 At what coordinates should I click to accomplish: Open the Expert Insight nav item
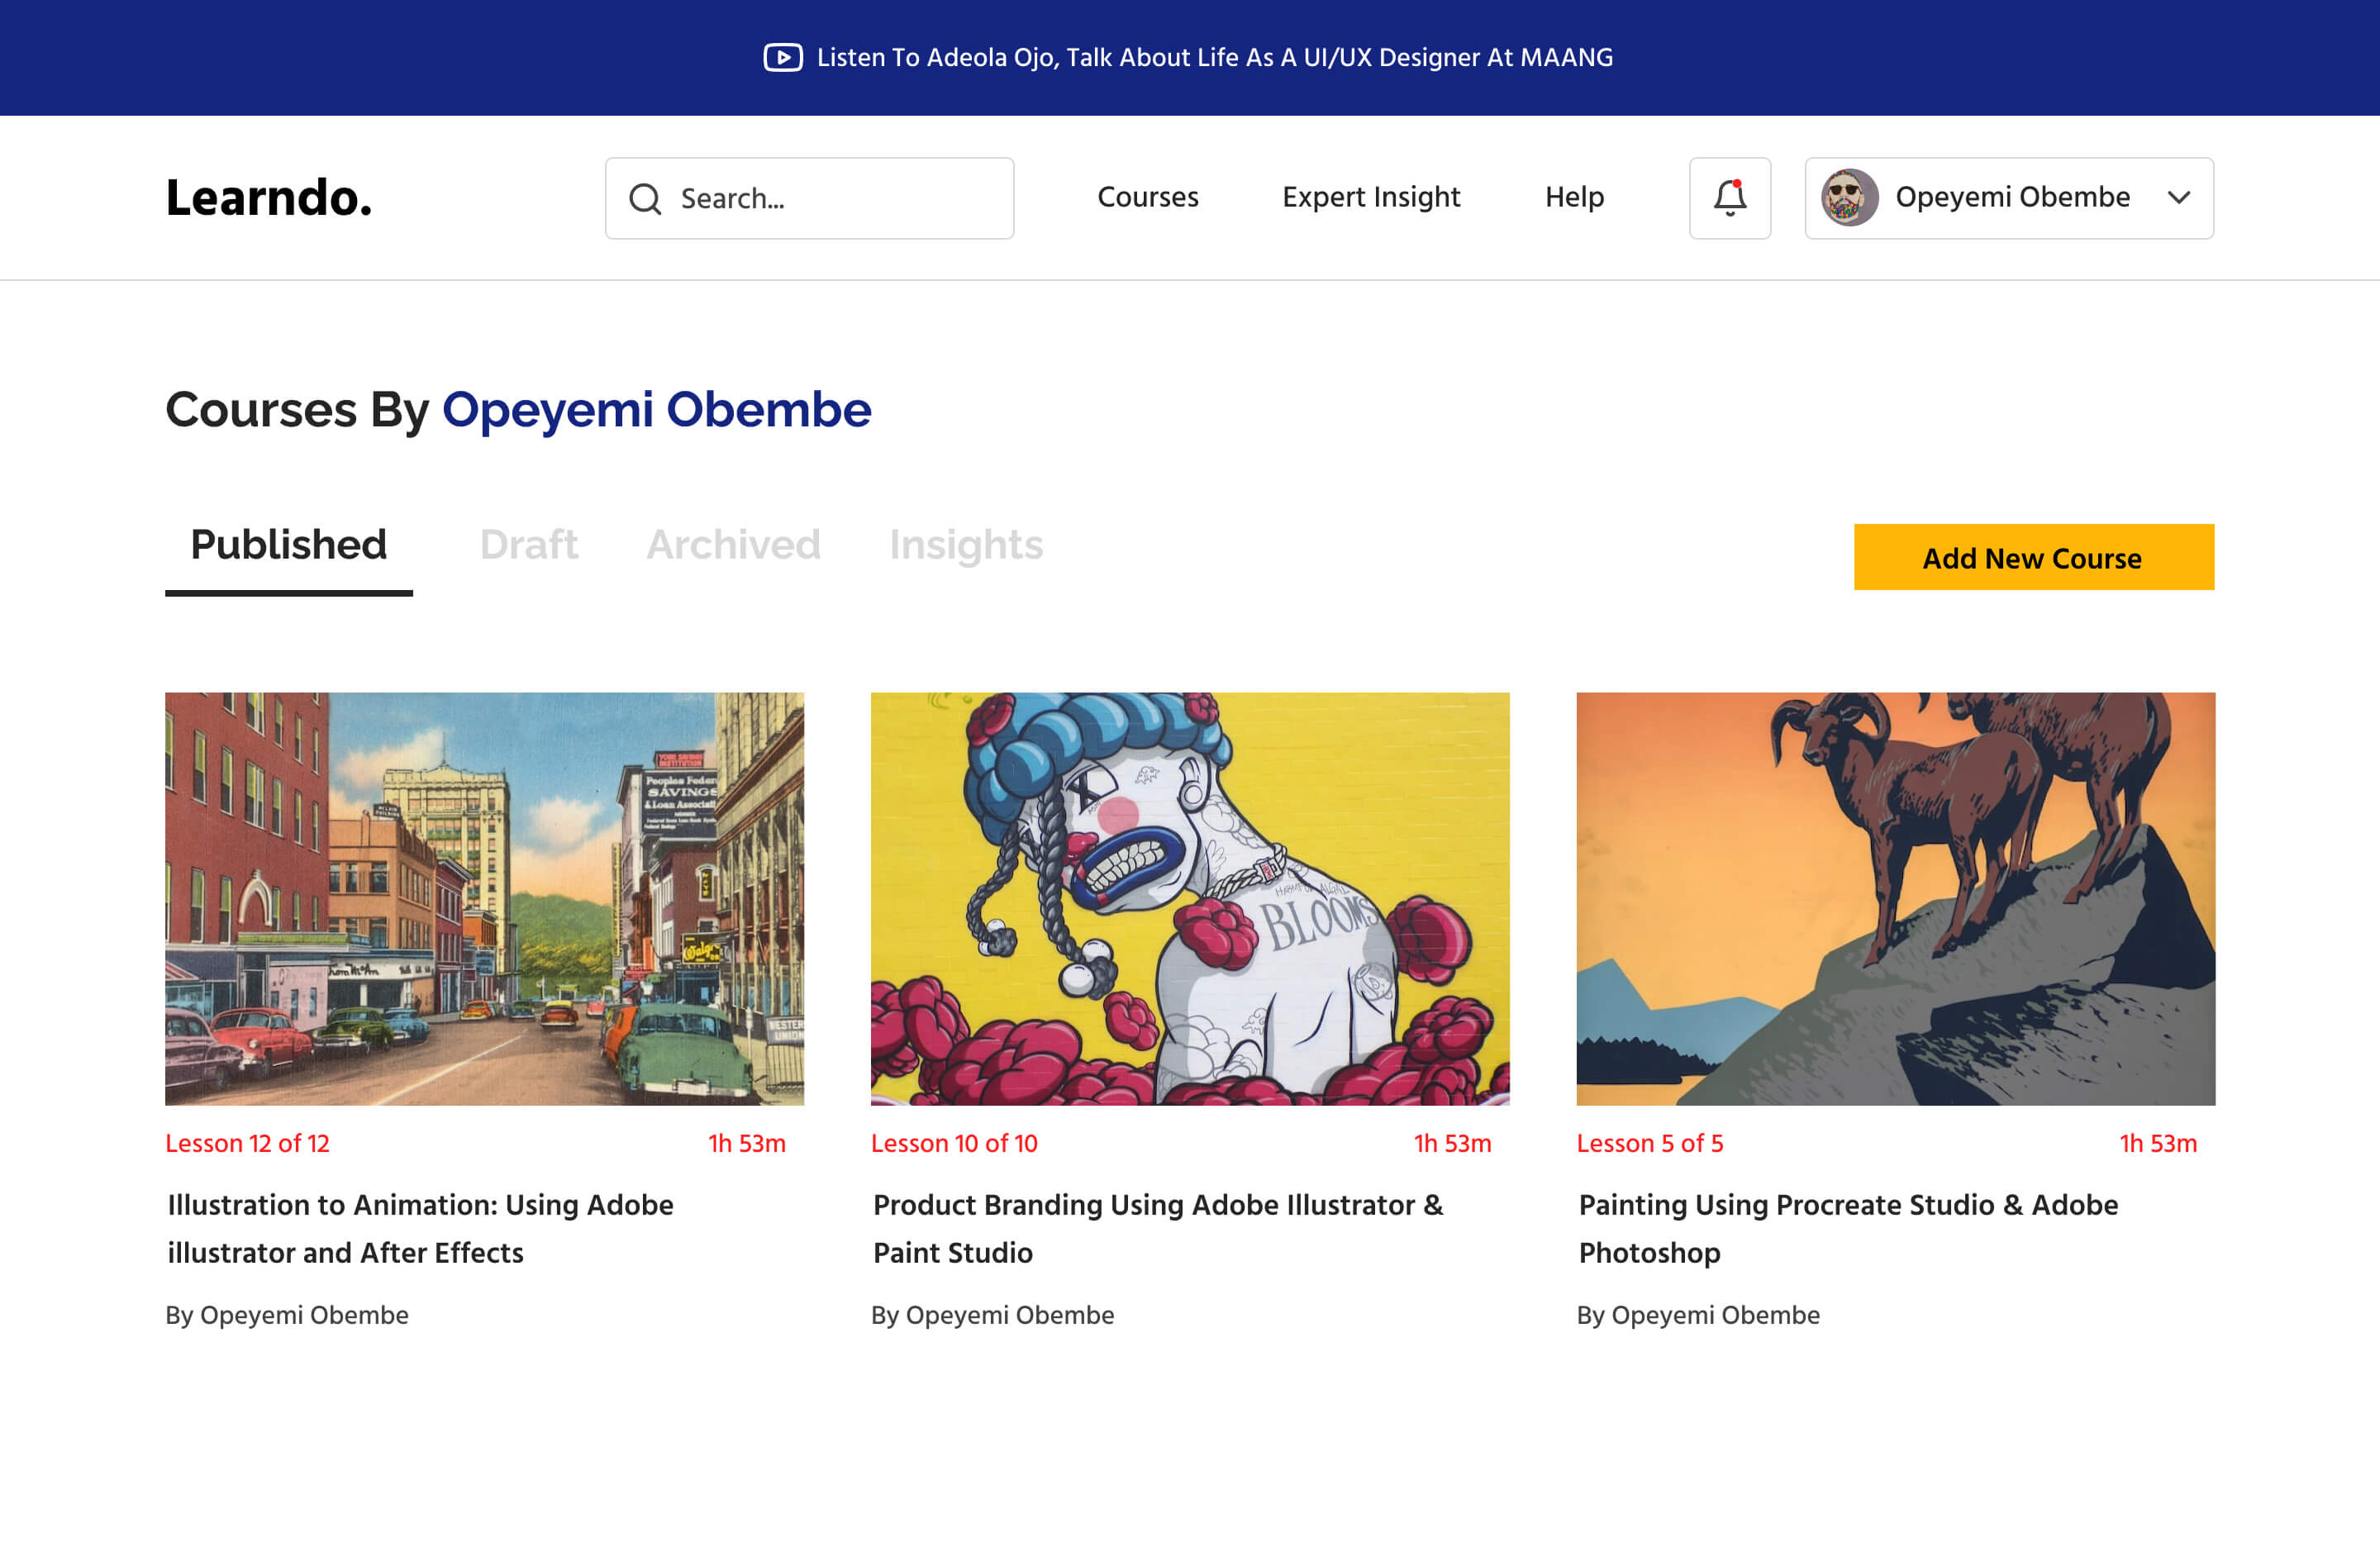click(1371, 197)
